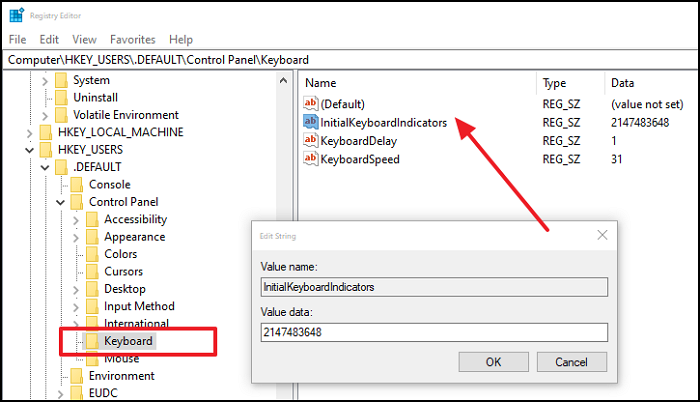Click the Console folder icon
Viewport: 700px width, 402px height.
coord(77,184)
